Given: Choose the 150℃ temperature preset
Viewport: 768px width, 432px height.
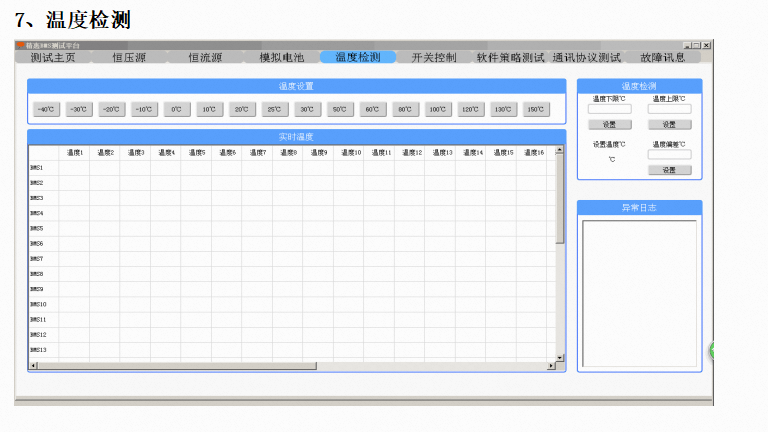Looking at the screenshot, I should tap(535, 109).
